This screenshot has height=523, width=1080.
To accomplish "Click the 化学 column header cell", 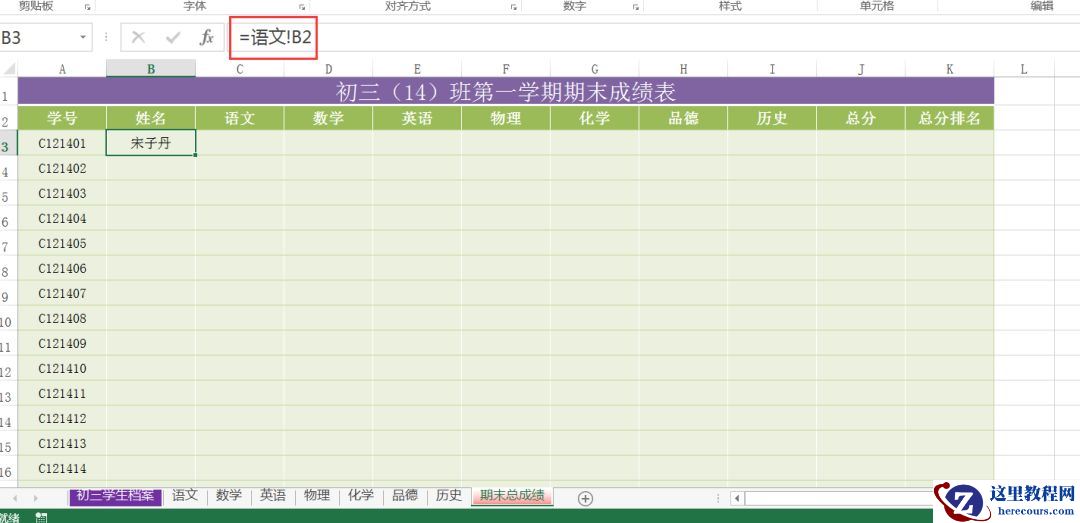I will point(594,118).
